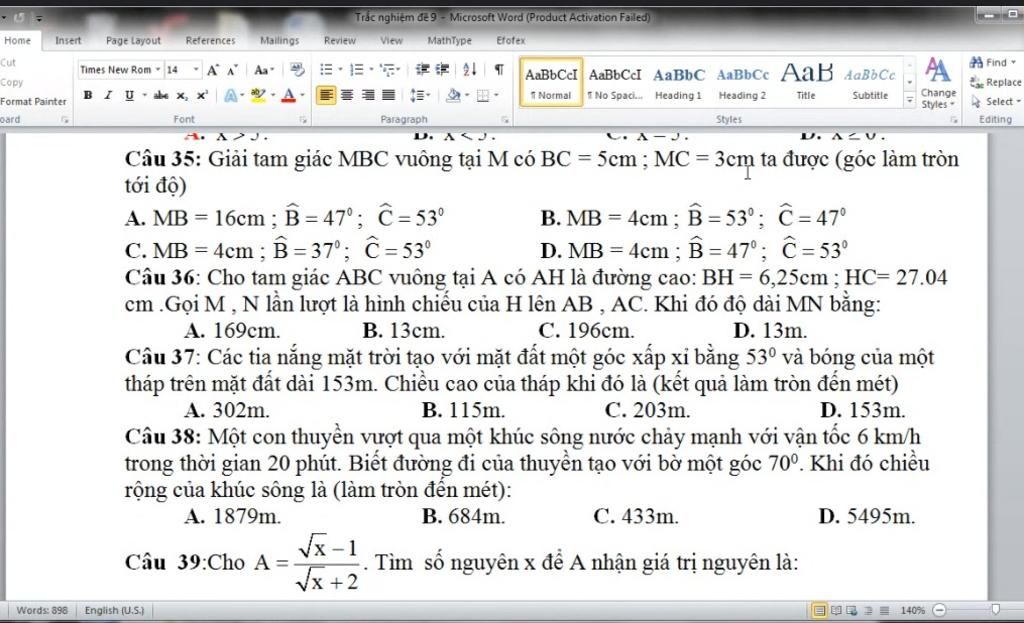Viewport: 1024px width, 623px height.
Task: Apply the Heading 1 style
Action: point(679,83)
